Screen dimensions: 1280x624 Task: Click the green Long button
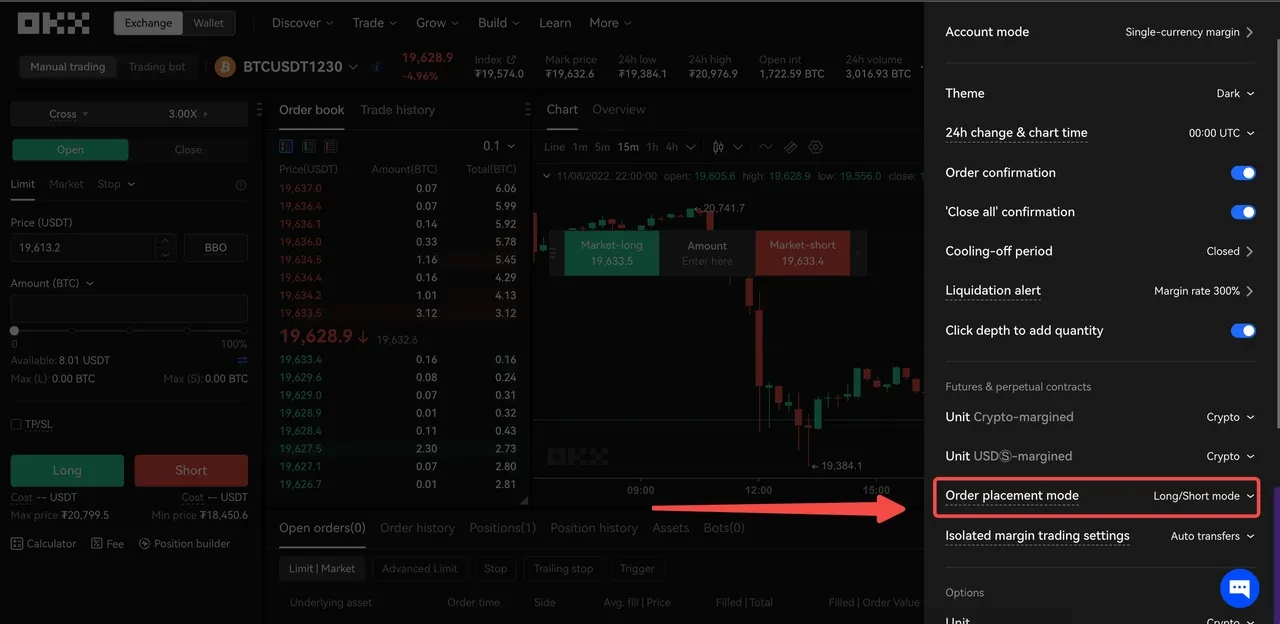[67, 470]
